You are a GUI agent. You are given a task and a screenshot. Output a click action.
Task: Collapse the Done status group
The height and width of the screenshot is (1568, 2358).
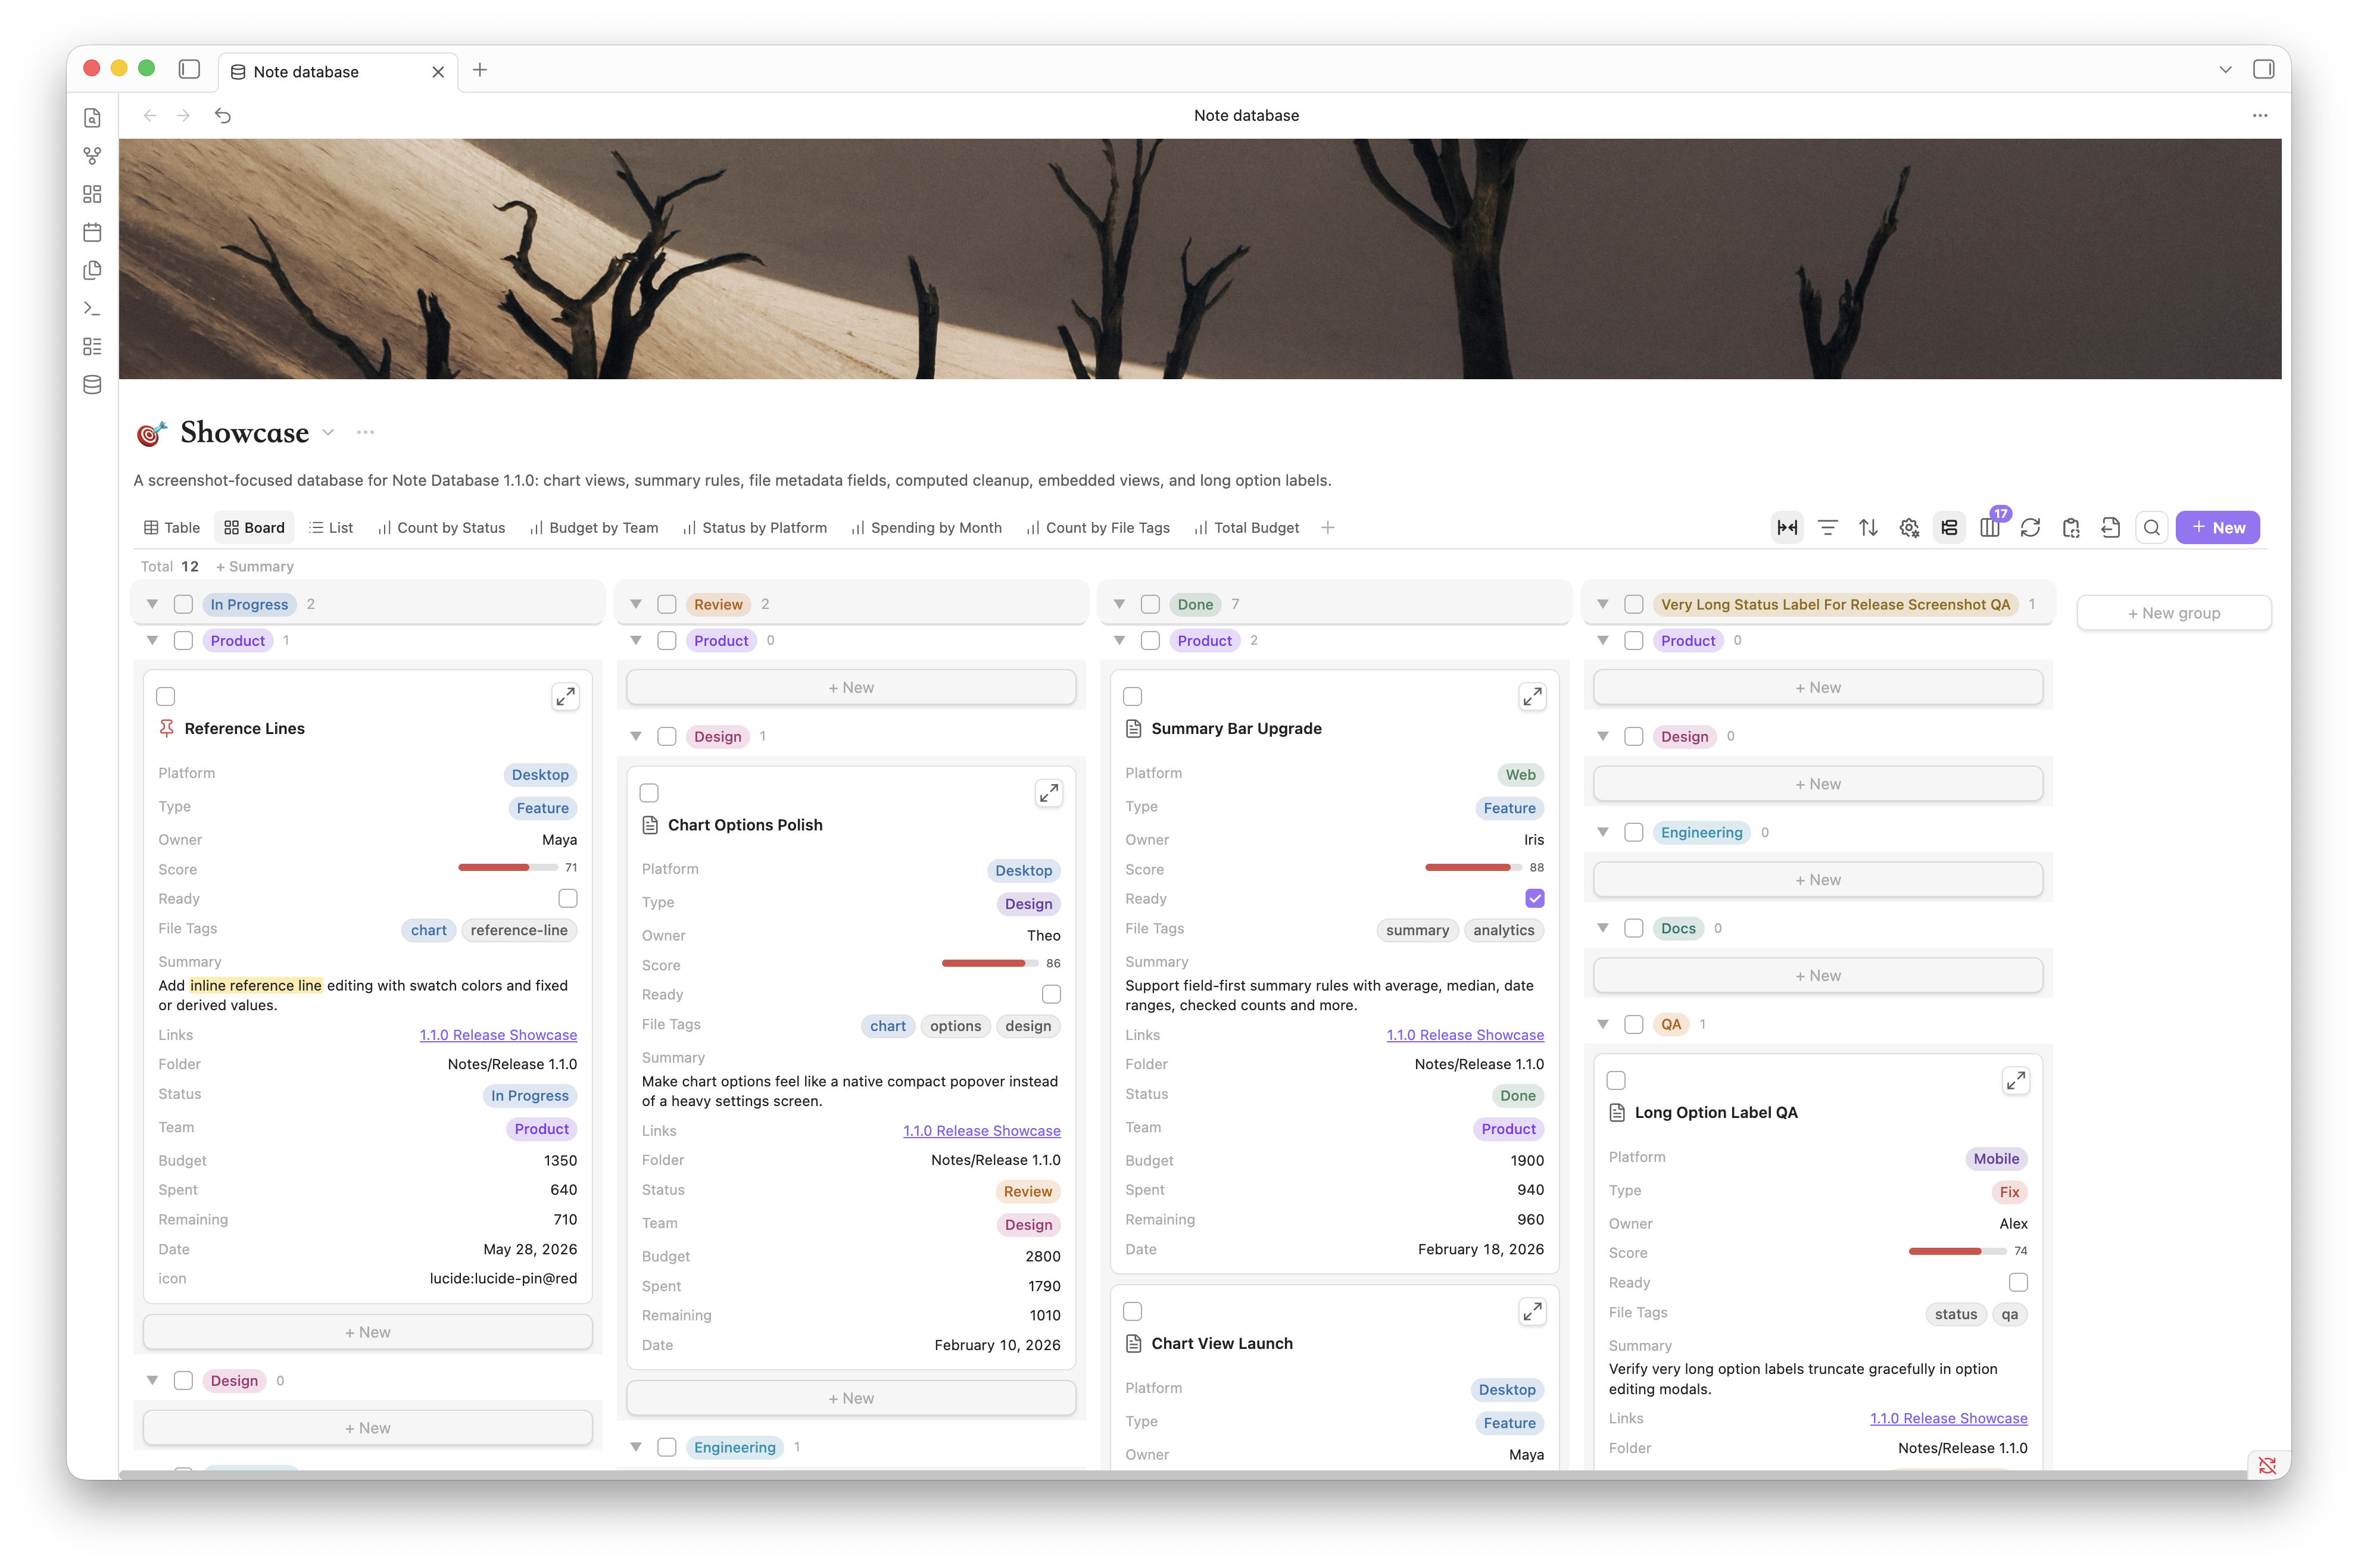coord(1119,604)
